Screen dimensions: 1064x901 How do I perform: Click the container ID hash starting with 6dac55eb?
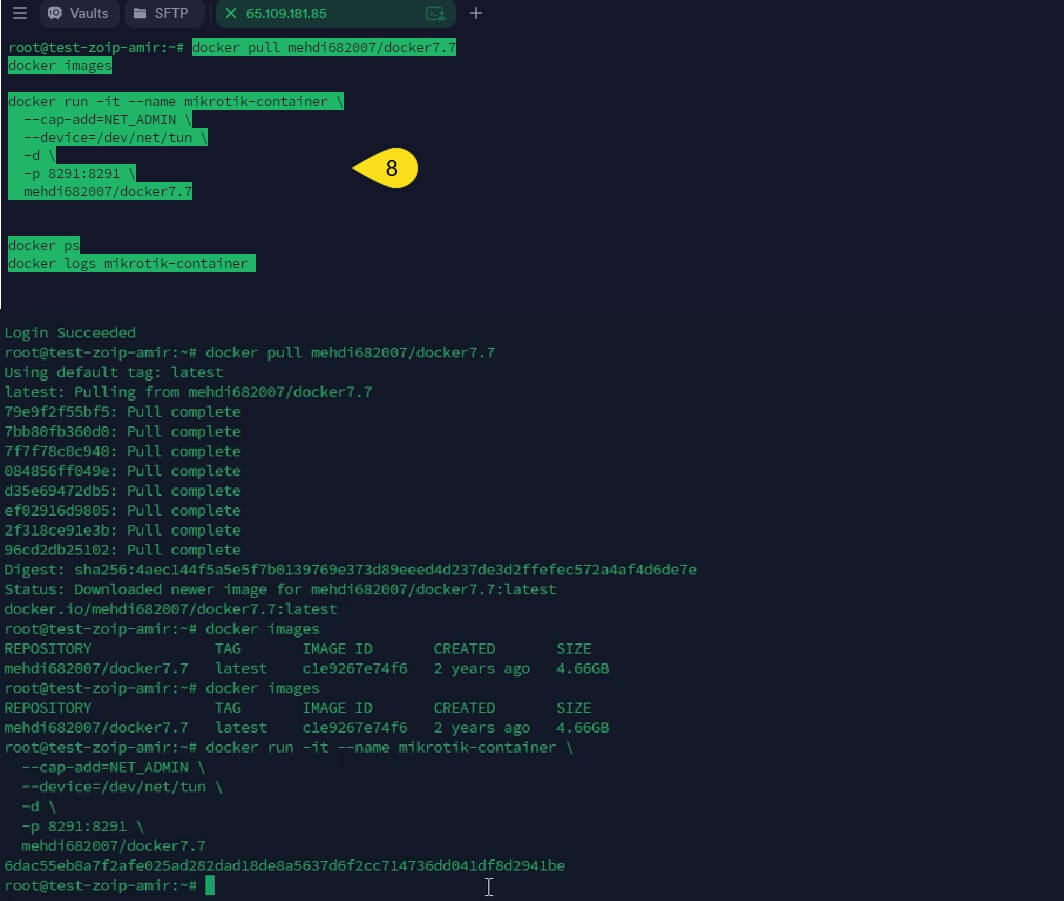tap(285, 866)
